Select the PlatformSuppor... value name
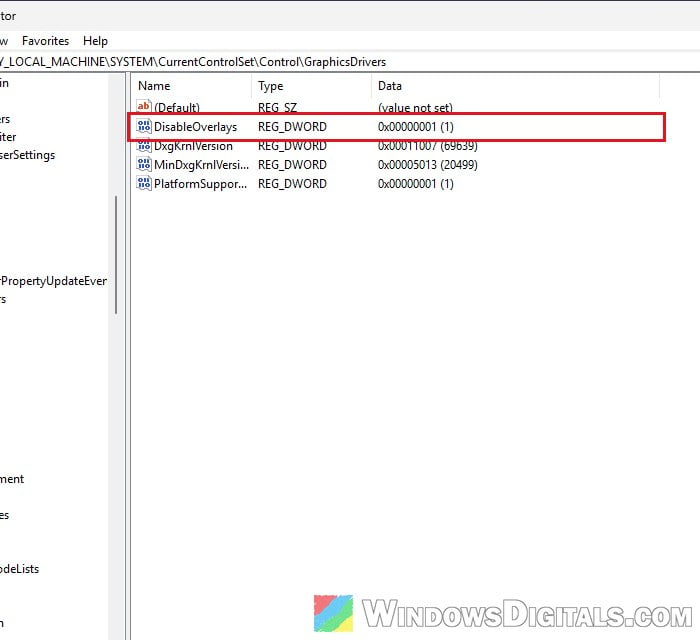 click(x=200, y=184)
